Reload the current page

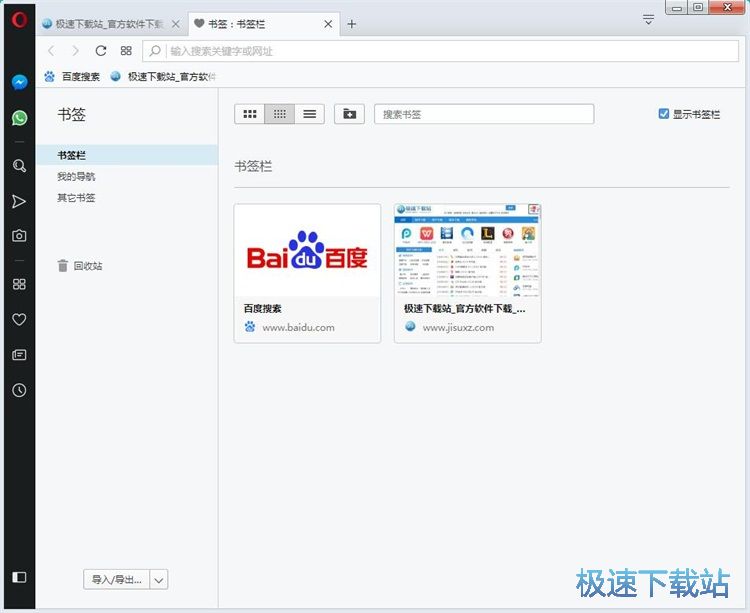100,51
